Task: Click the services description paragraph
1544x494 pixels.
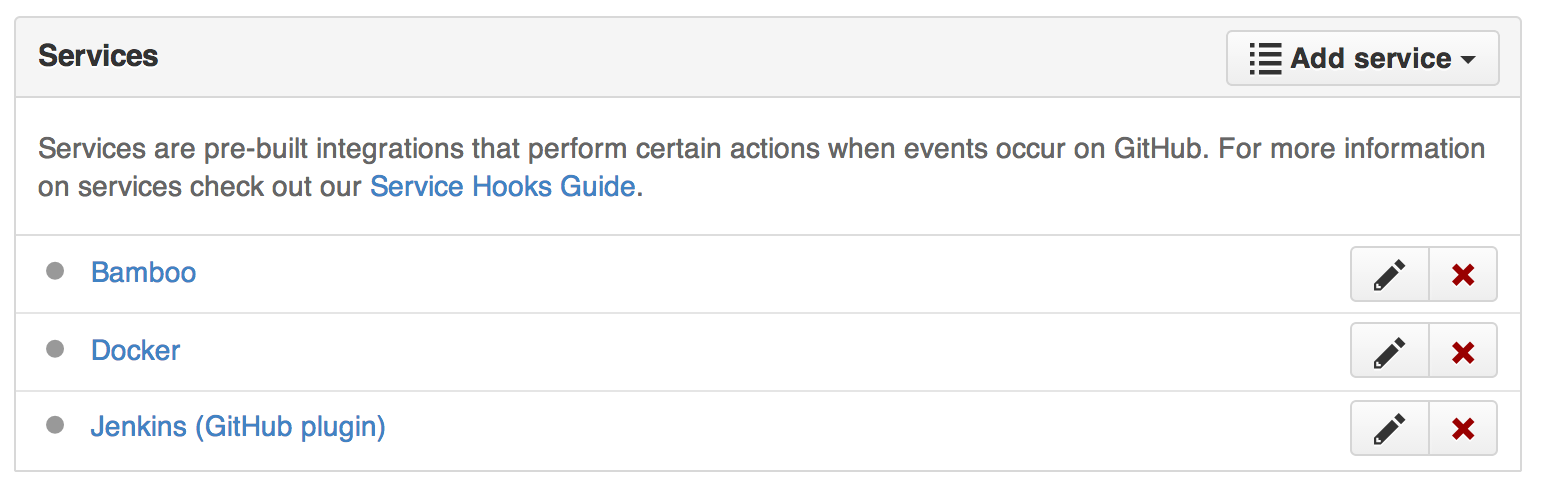Action: point(760,168)
